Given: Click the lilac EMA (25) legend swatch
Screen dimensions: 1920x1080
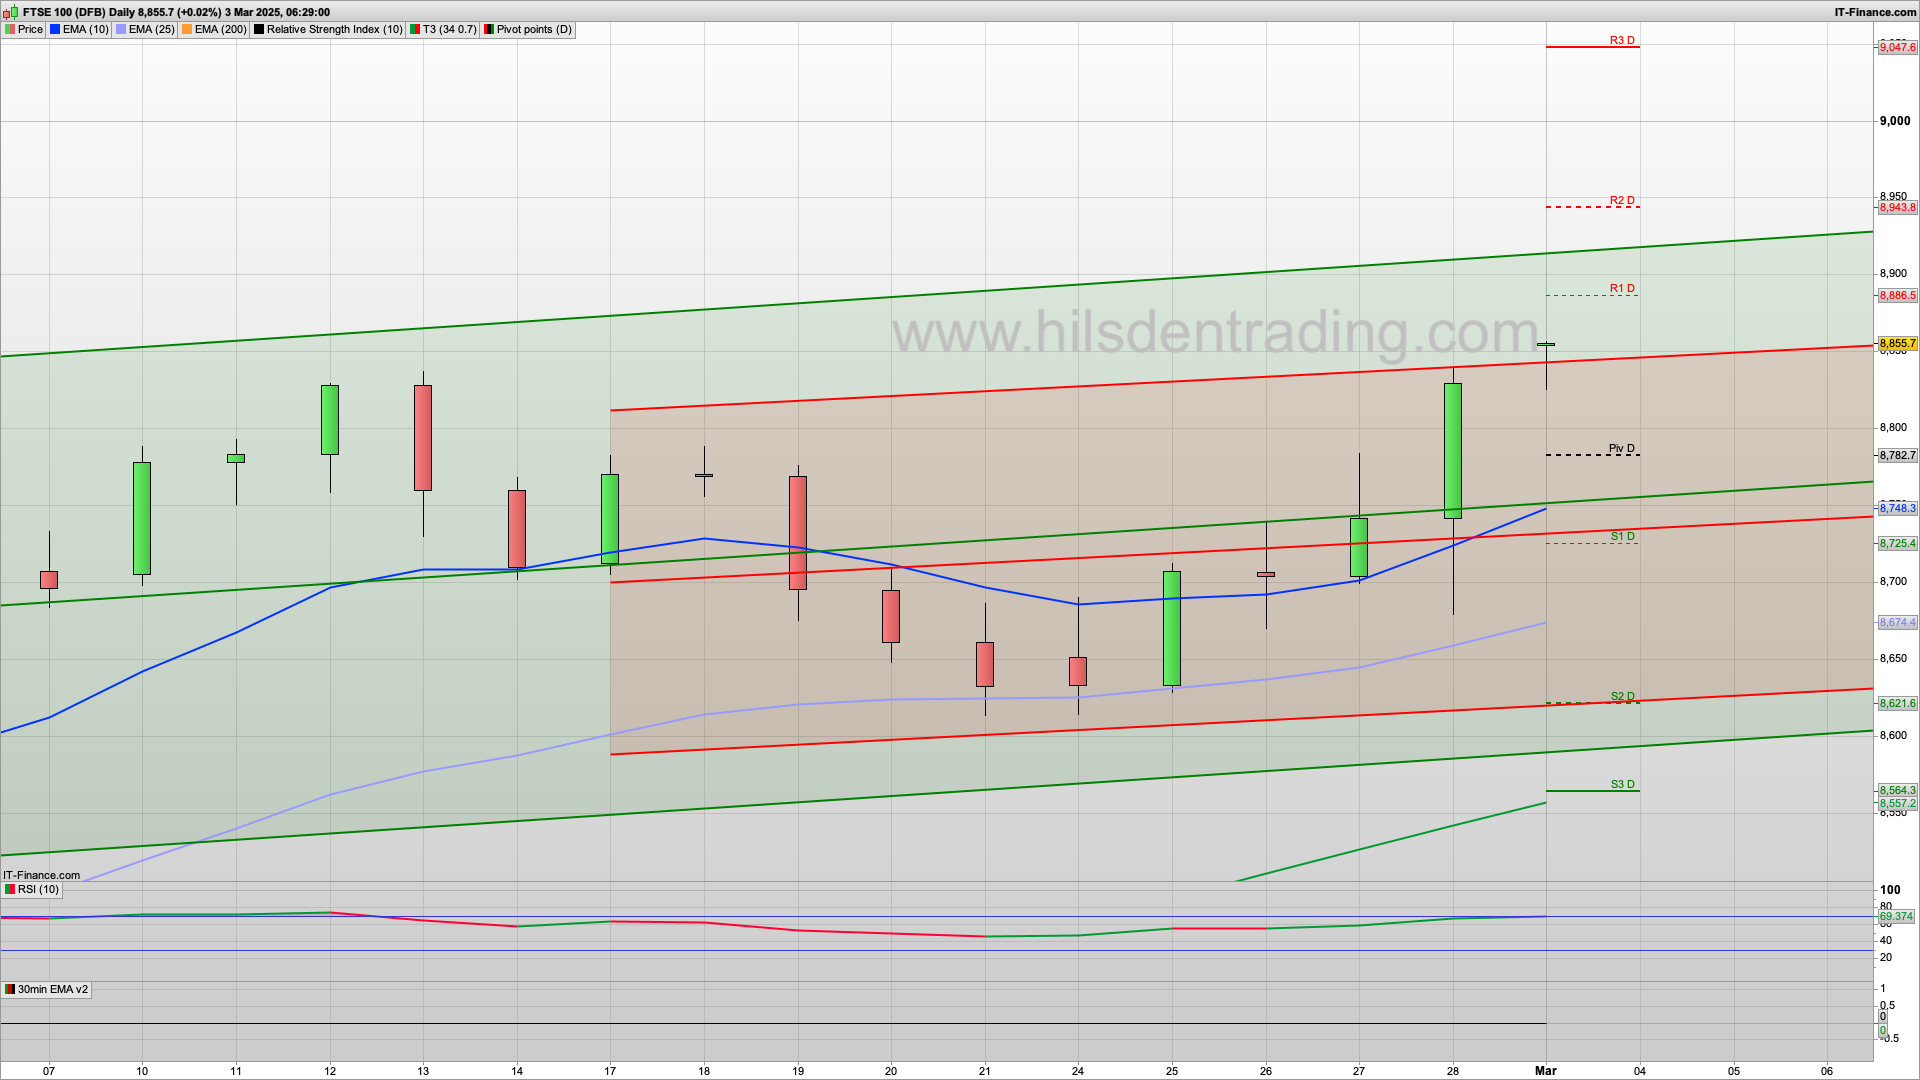Looking at the screenshot, I should [121, 30].
